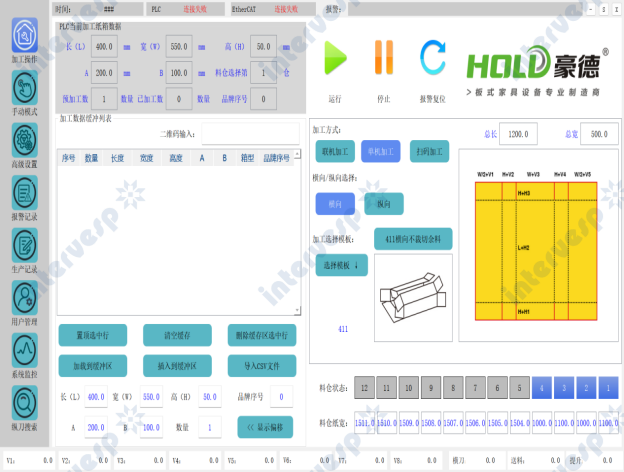Open the 选择模板 template dropdown
624x472 pixels.
342,265
